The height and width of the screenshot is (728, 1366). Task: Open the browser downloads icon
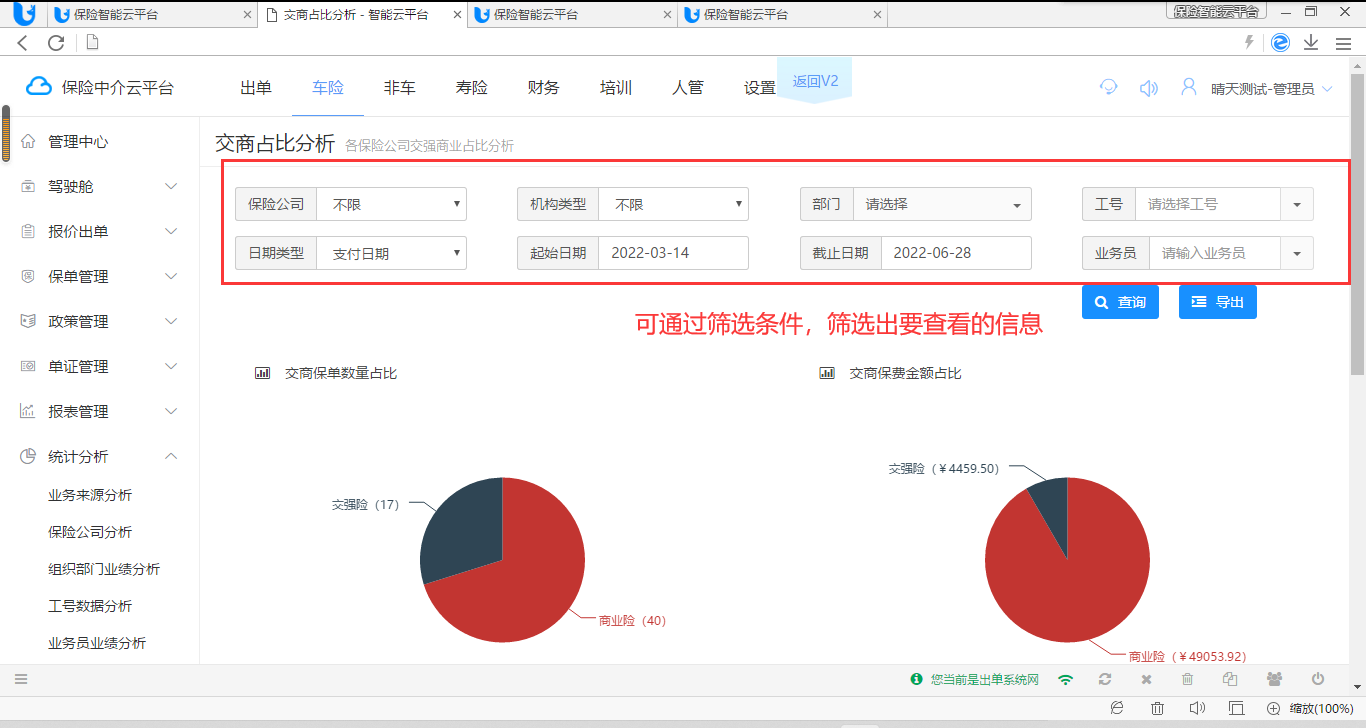[1311, 42]
